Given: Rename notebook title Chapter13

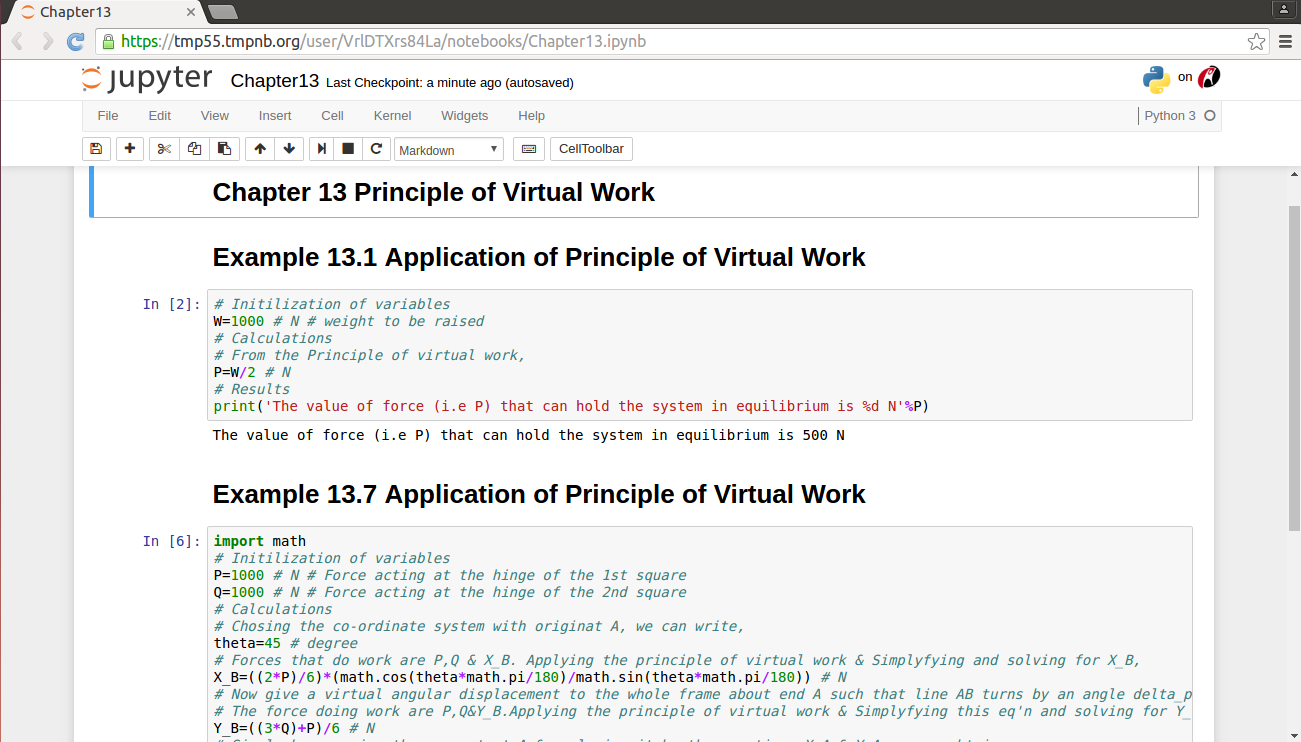Looking at the screenshot, I should (275, 81).
